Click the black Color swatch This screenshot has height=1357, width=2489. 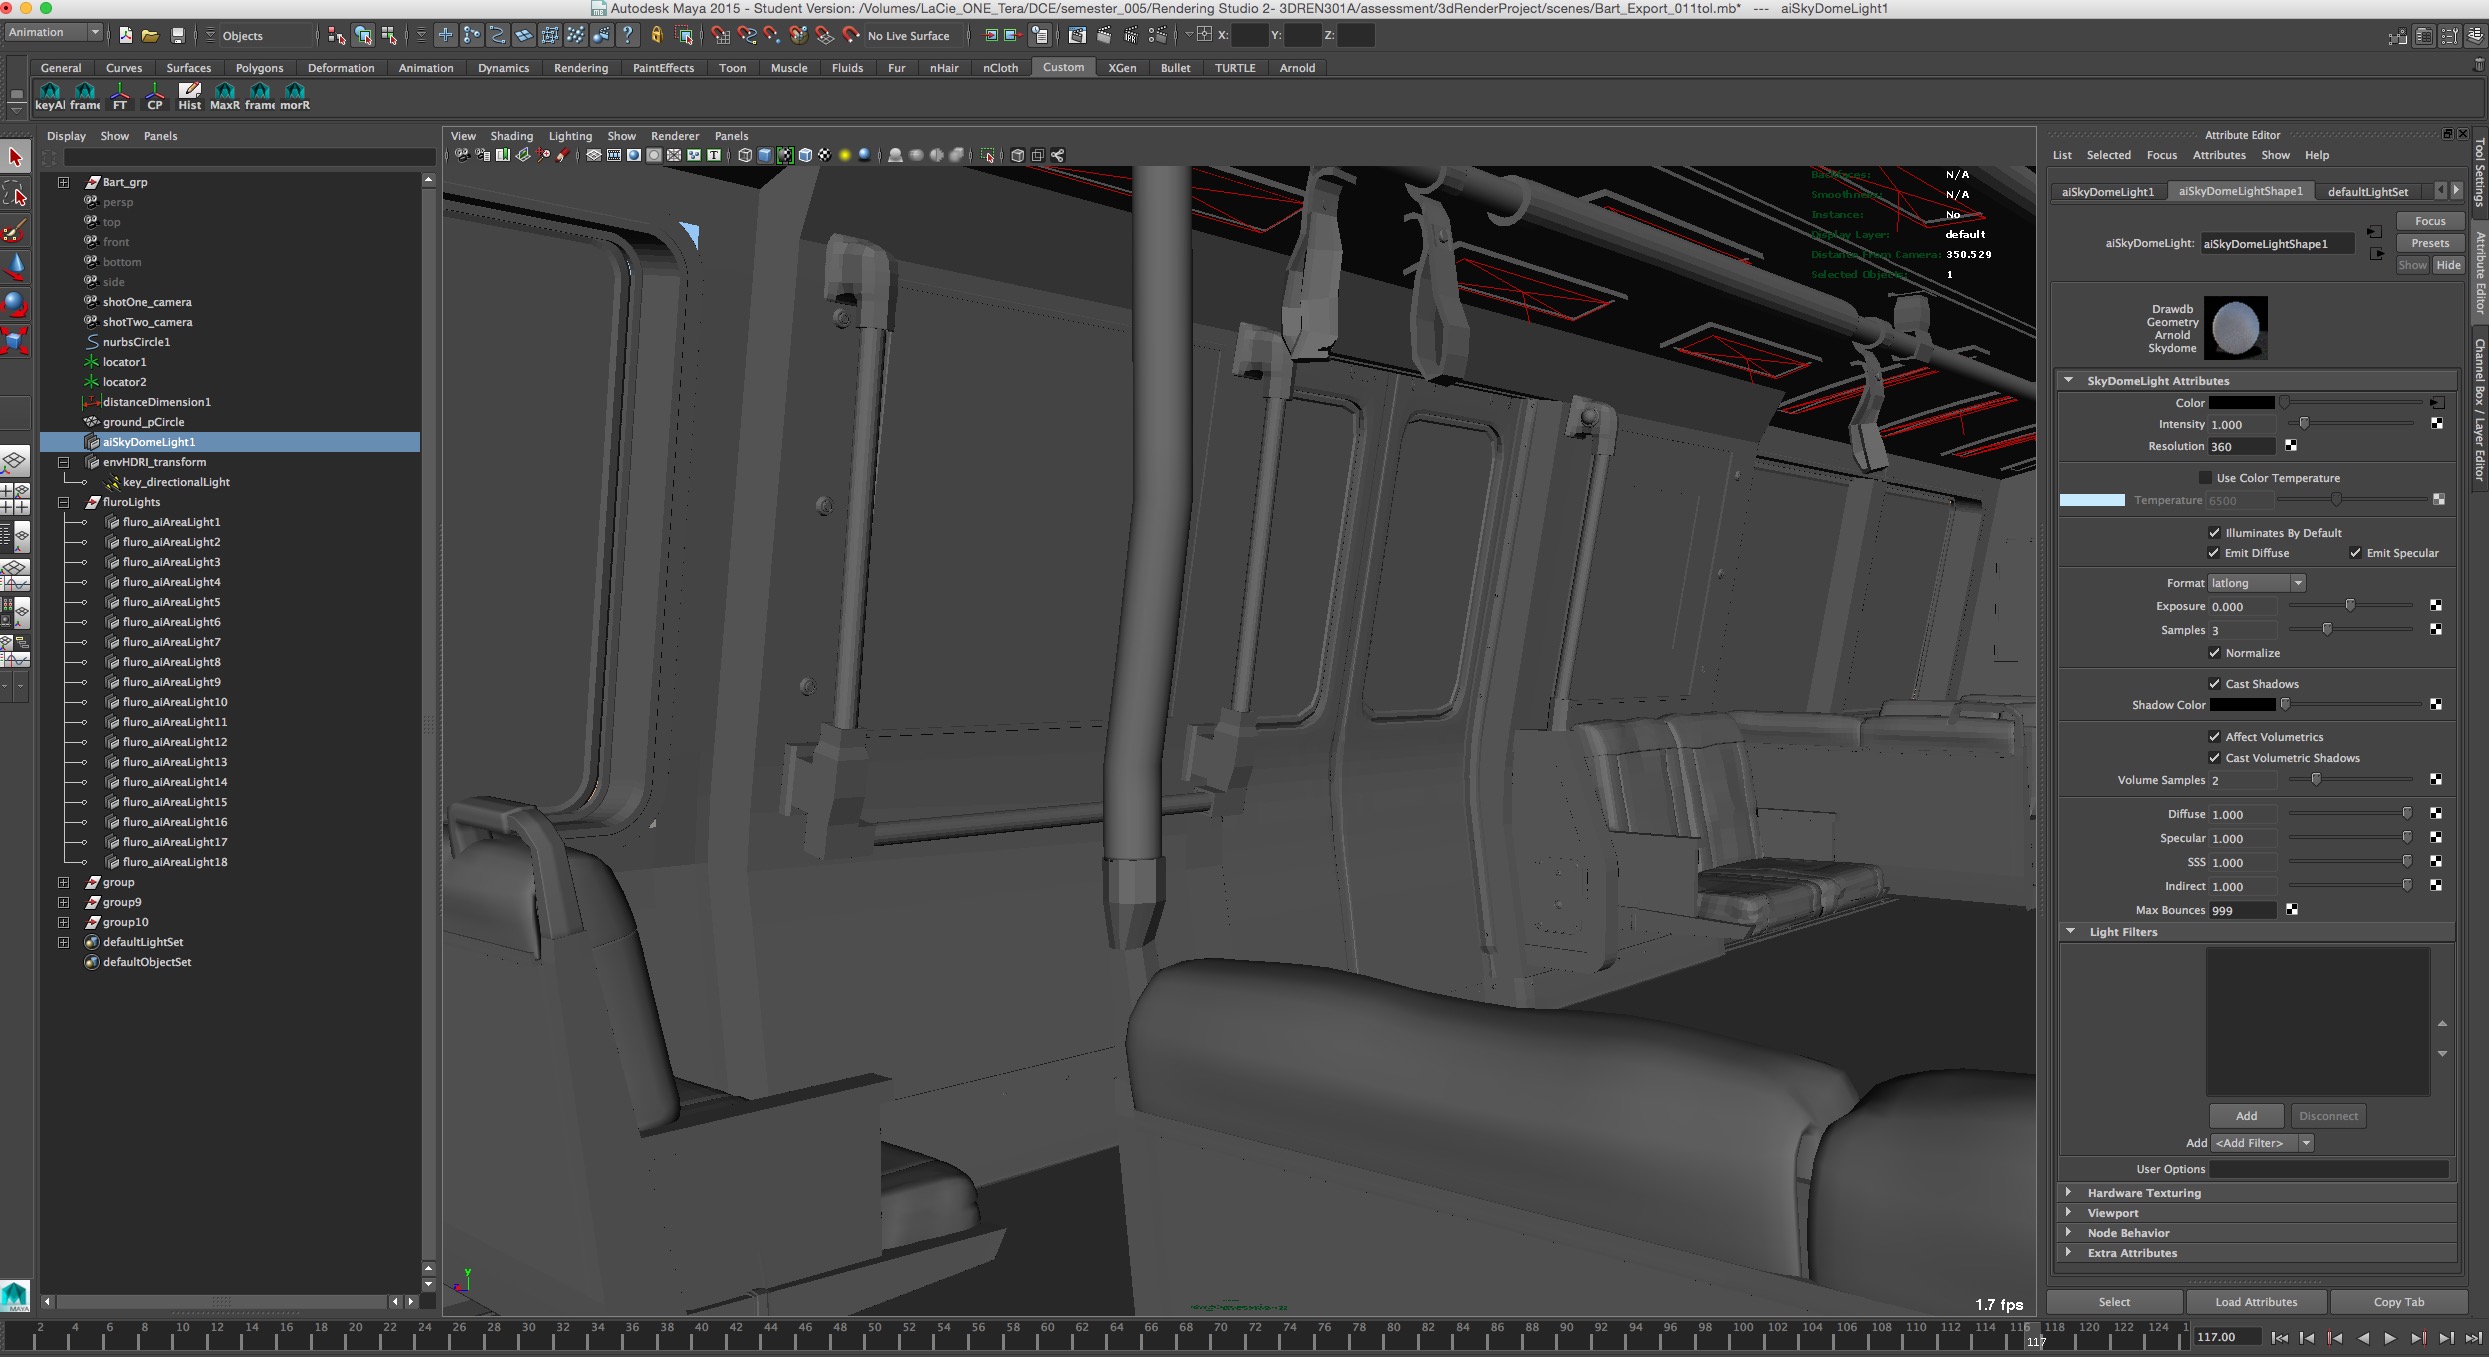pos(2241,403)
